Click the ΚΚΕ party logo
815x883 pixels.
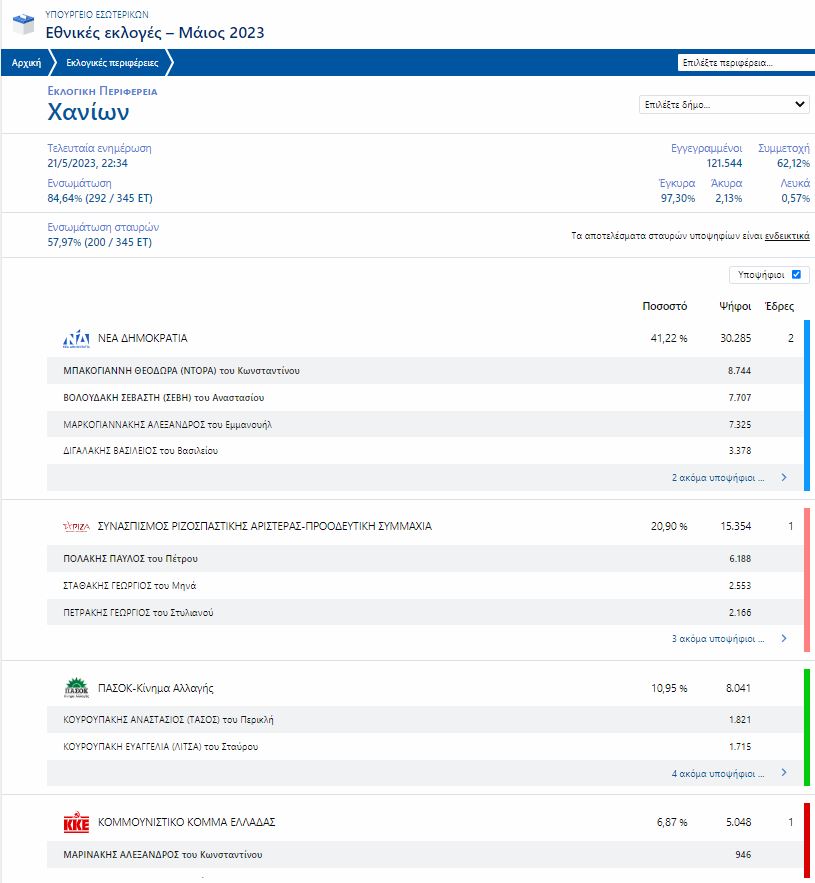[76, 823]
